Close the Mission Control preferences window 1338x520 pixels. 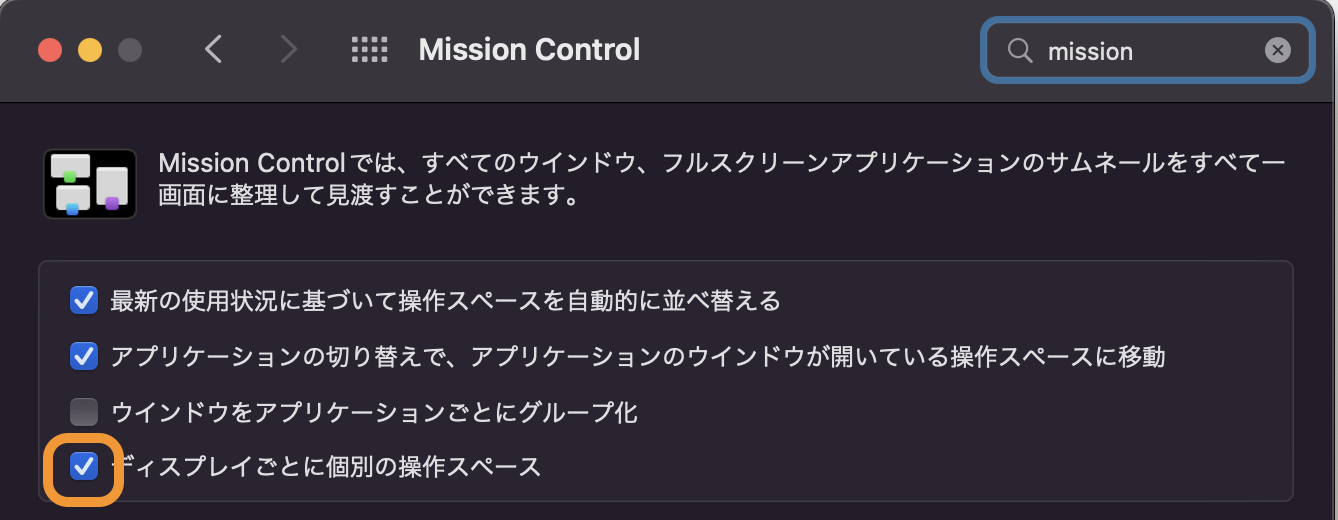click(x=50, y=49)
